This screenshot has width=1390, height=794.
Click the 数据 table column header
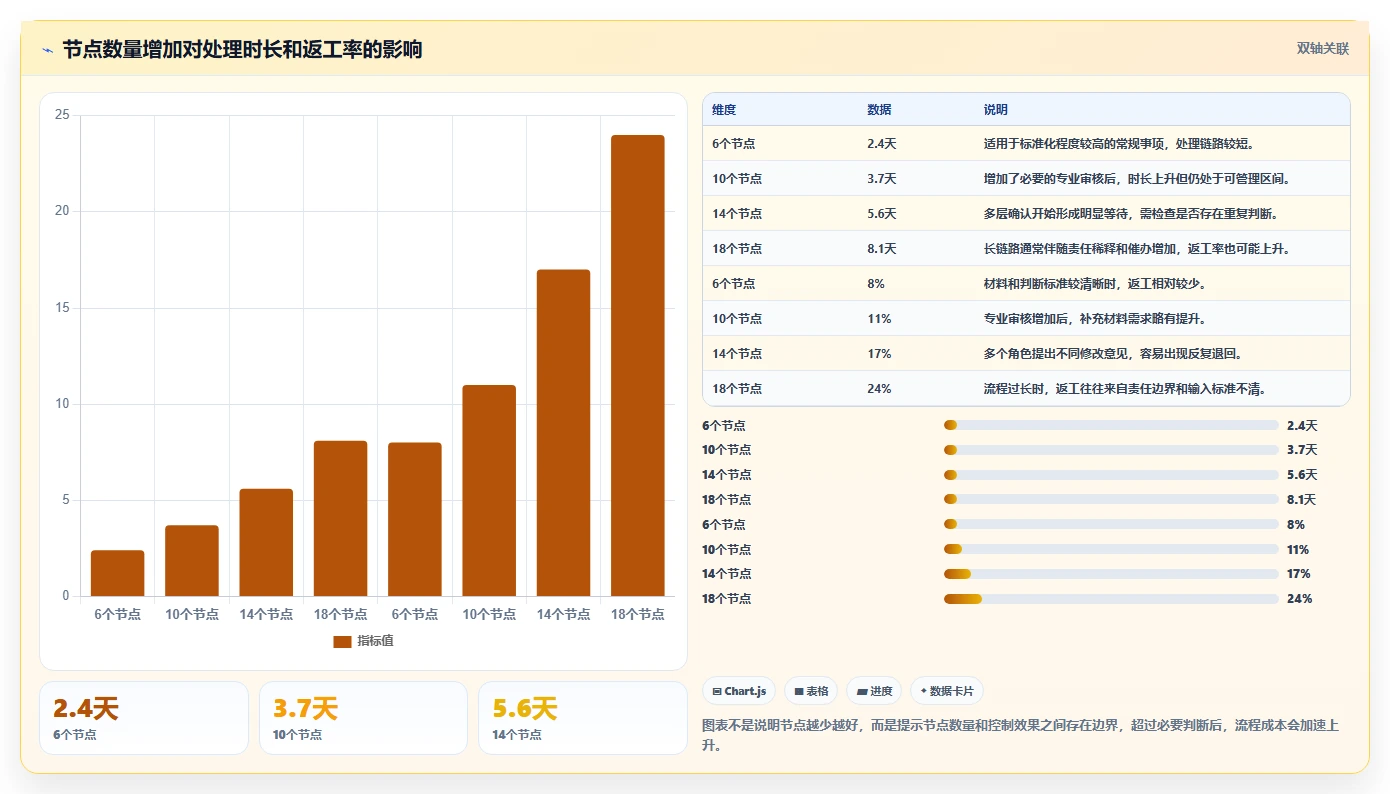click(x=879, y=110)
